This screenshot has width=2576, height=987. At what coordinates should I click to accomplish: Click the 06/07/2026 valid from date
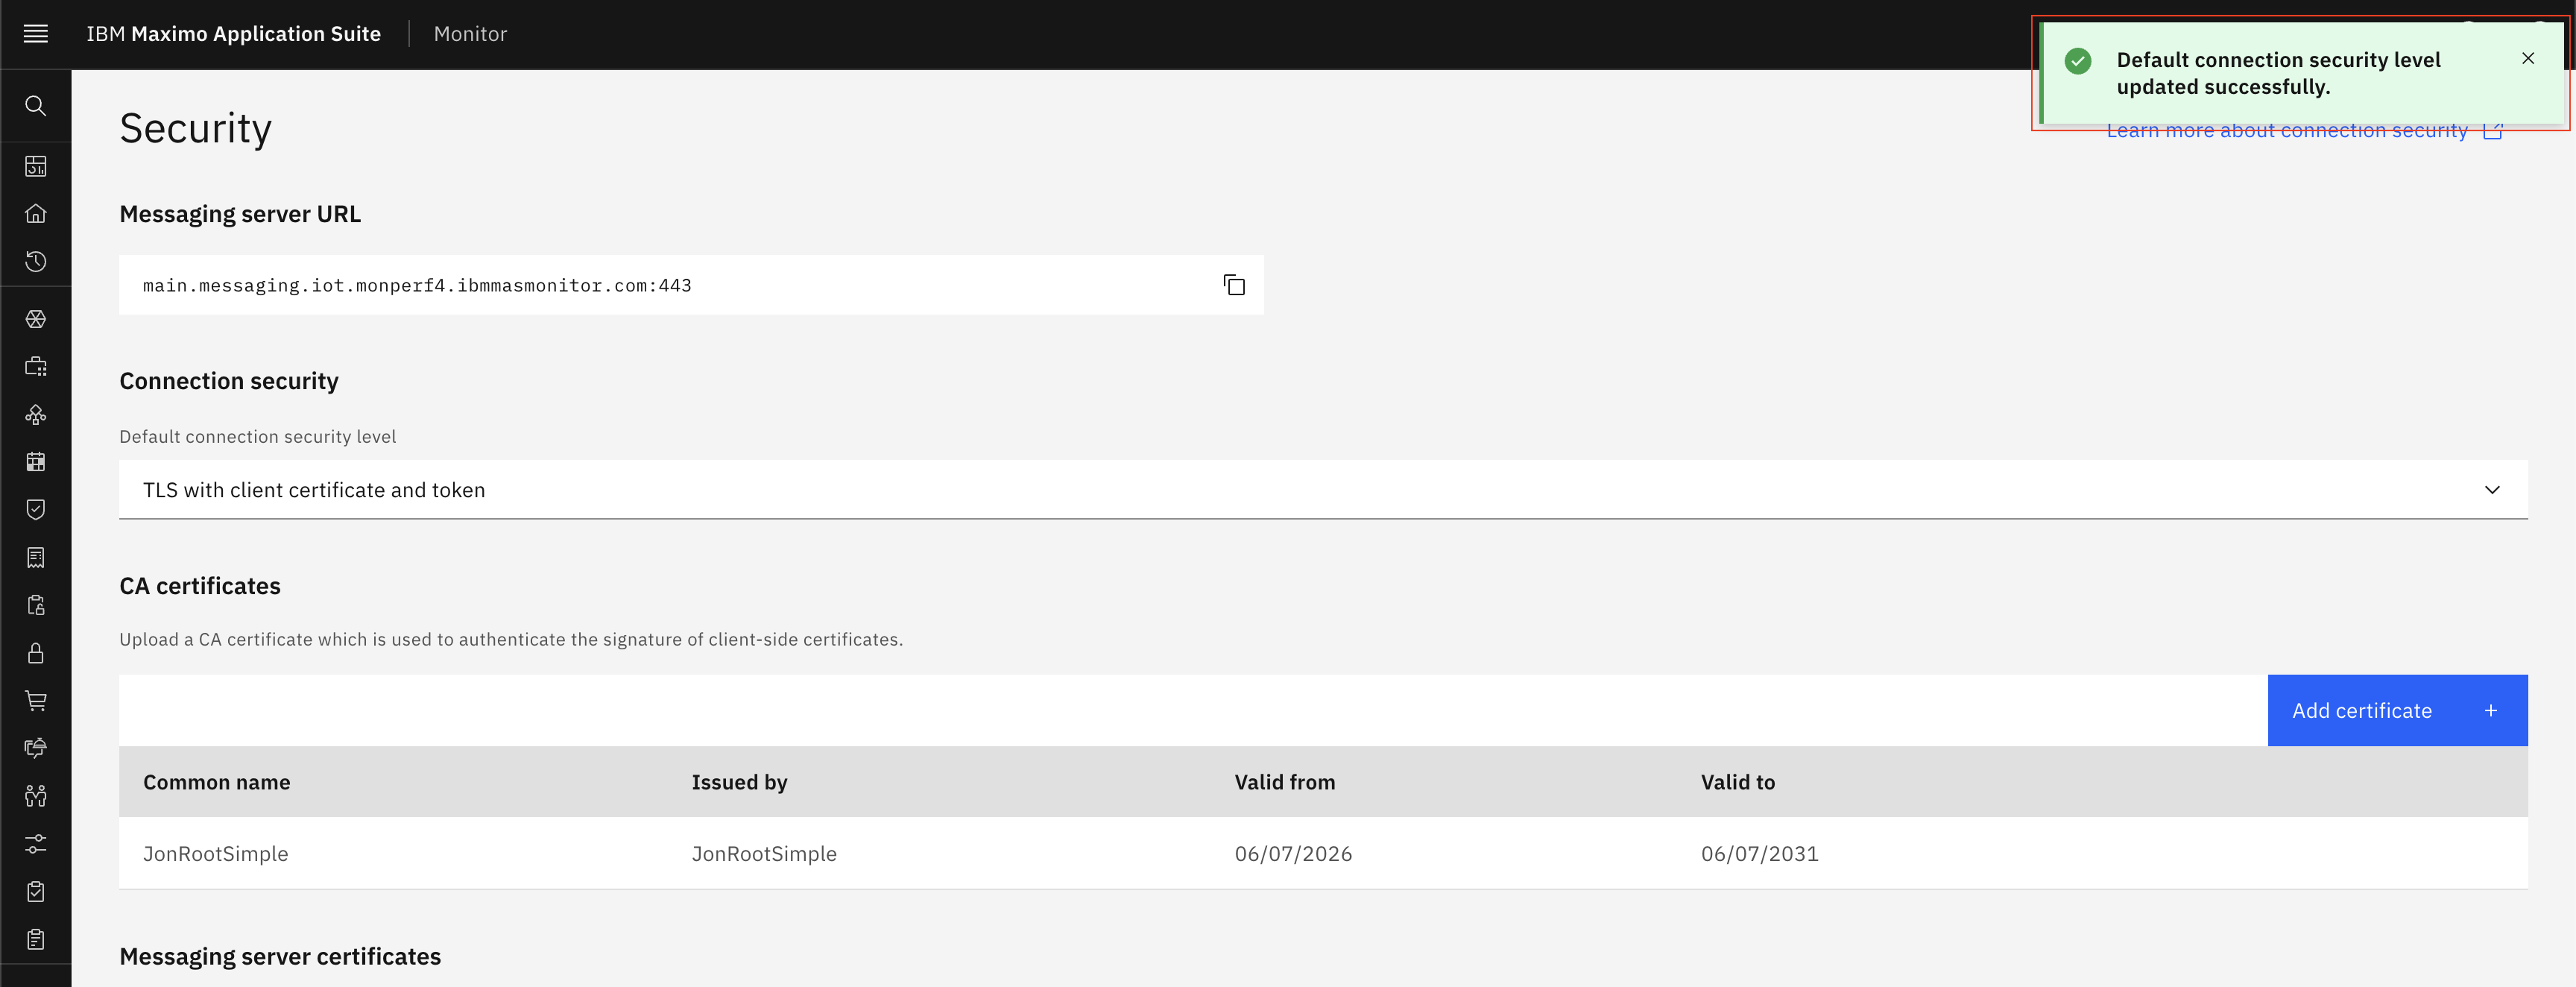click(x=1293, y=853)
